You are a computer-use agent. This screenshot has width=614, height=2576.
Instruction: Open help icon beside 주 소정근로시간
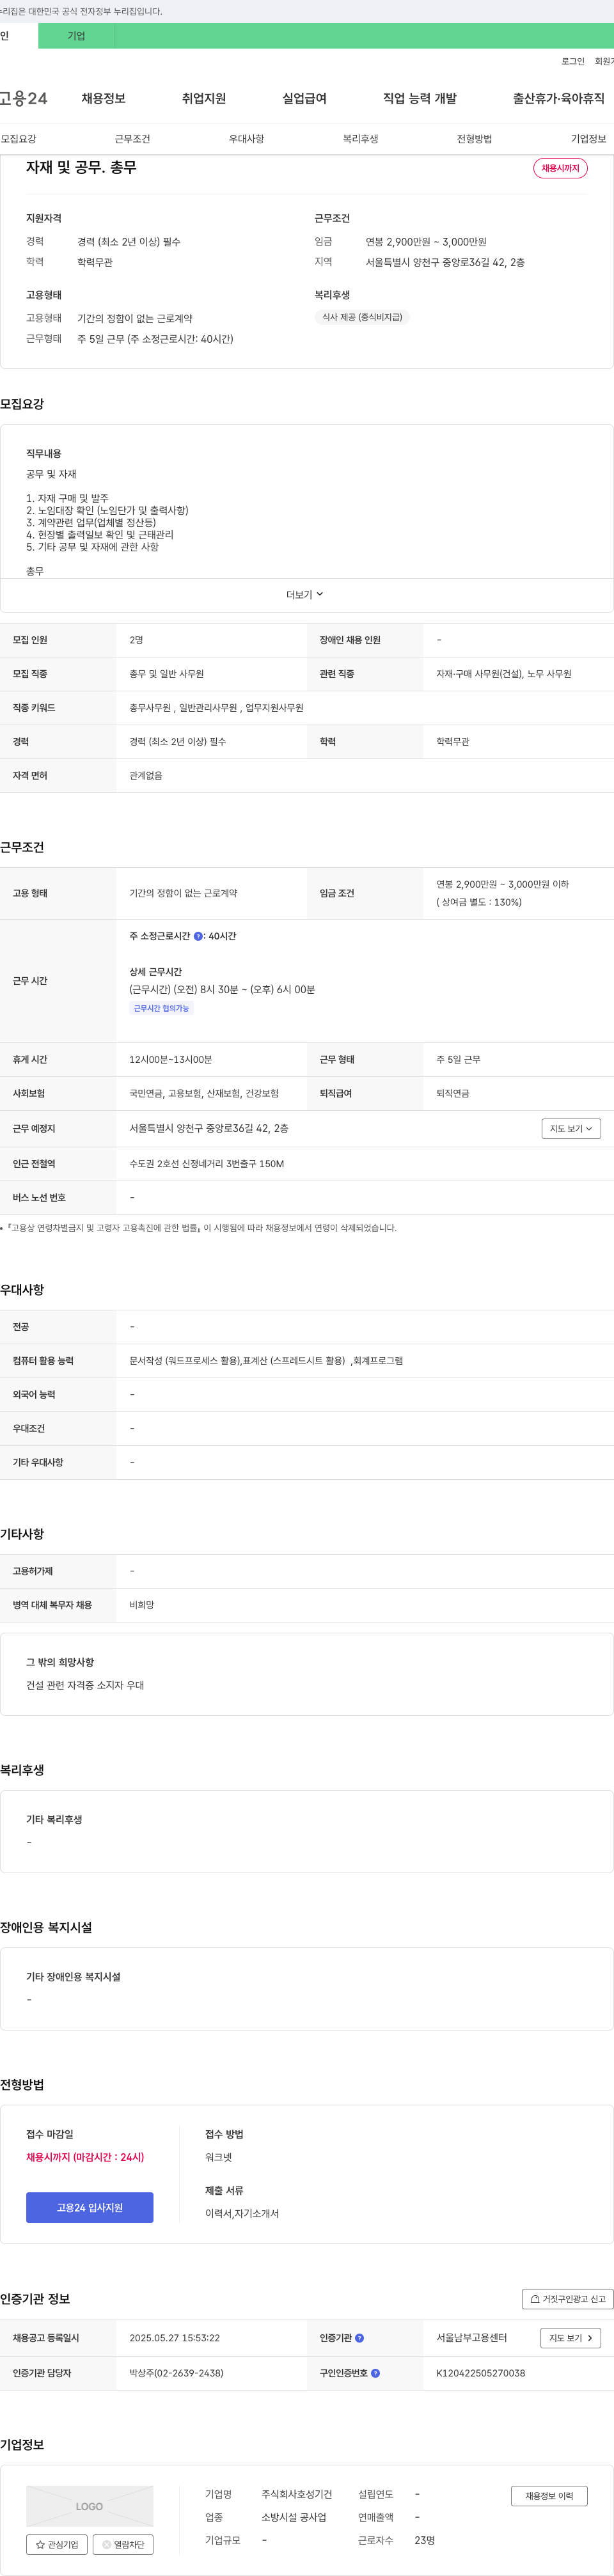(198, 936)
